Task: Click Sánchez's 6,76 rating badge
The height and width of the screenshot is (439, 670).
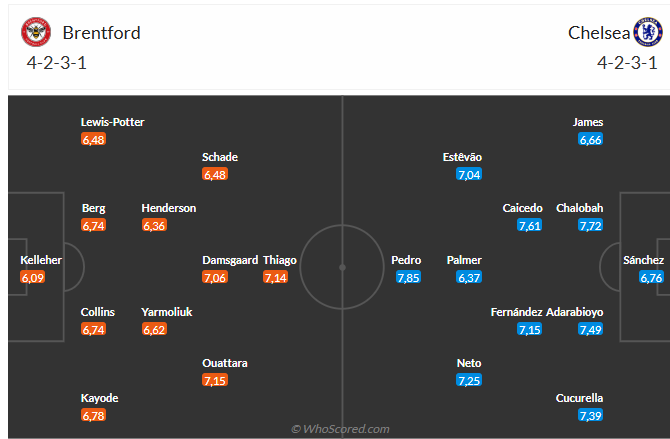Action: point(651,277)
